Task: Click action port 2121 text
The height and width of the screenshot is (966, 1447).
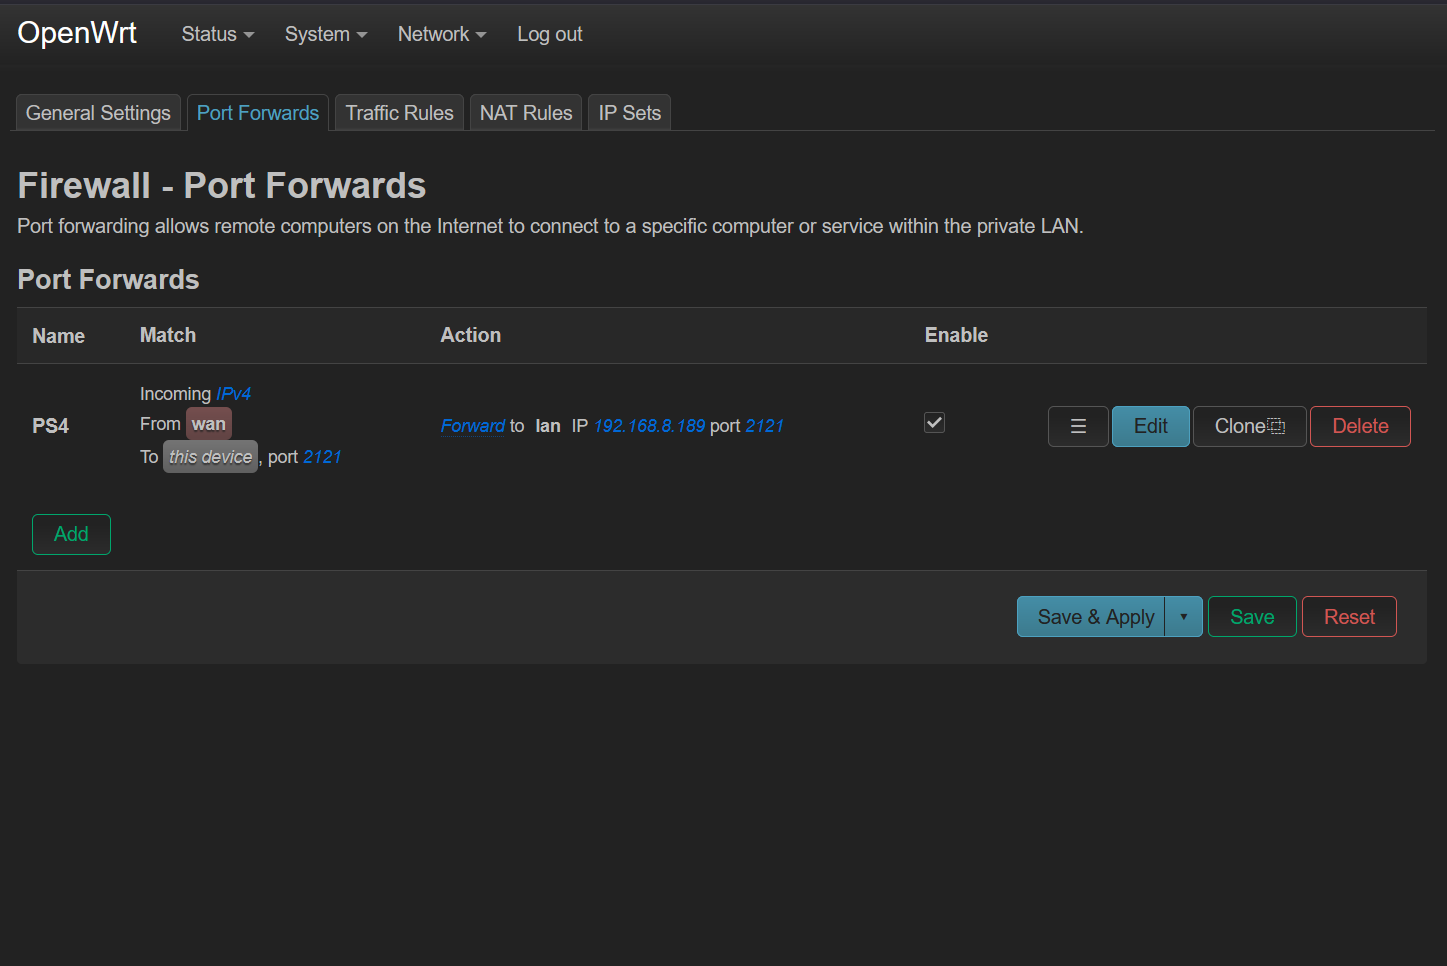Action: [x=764, y=426]
